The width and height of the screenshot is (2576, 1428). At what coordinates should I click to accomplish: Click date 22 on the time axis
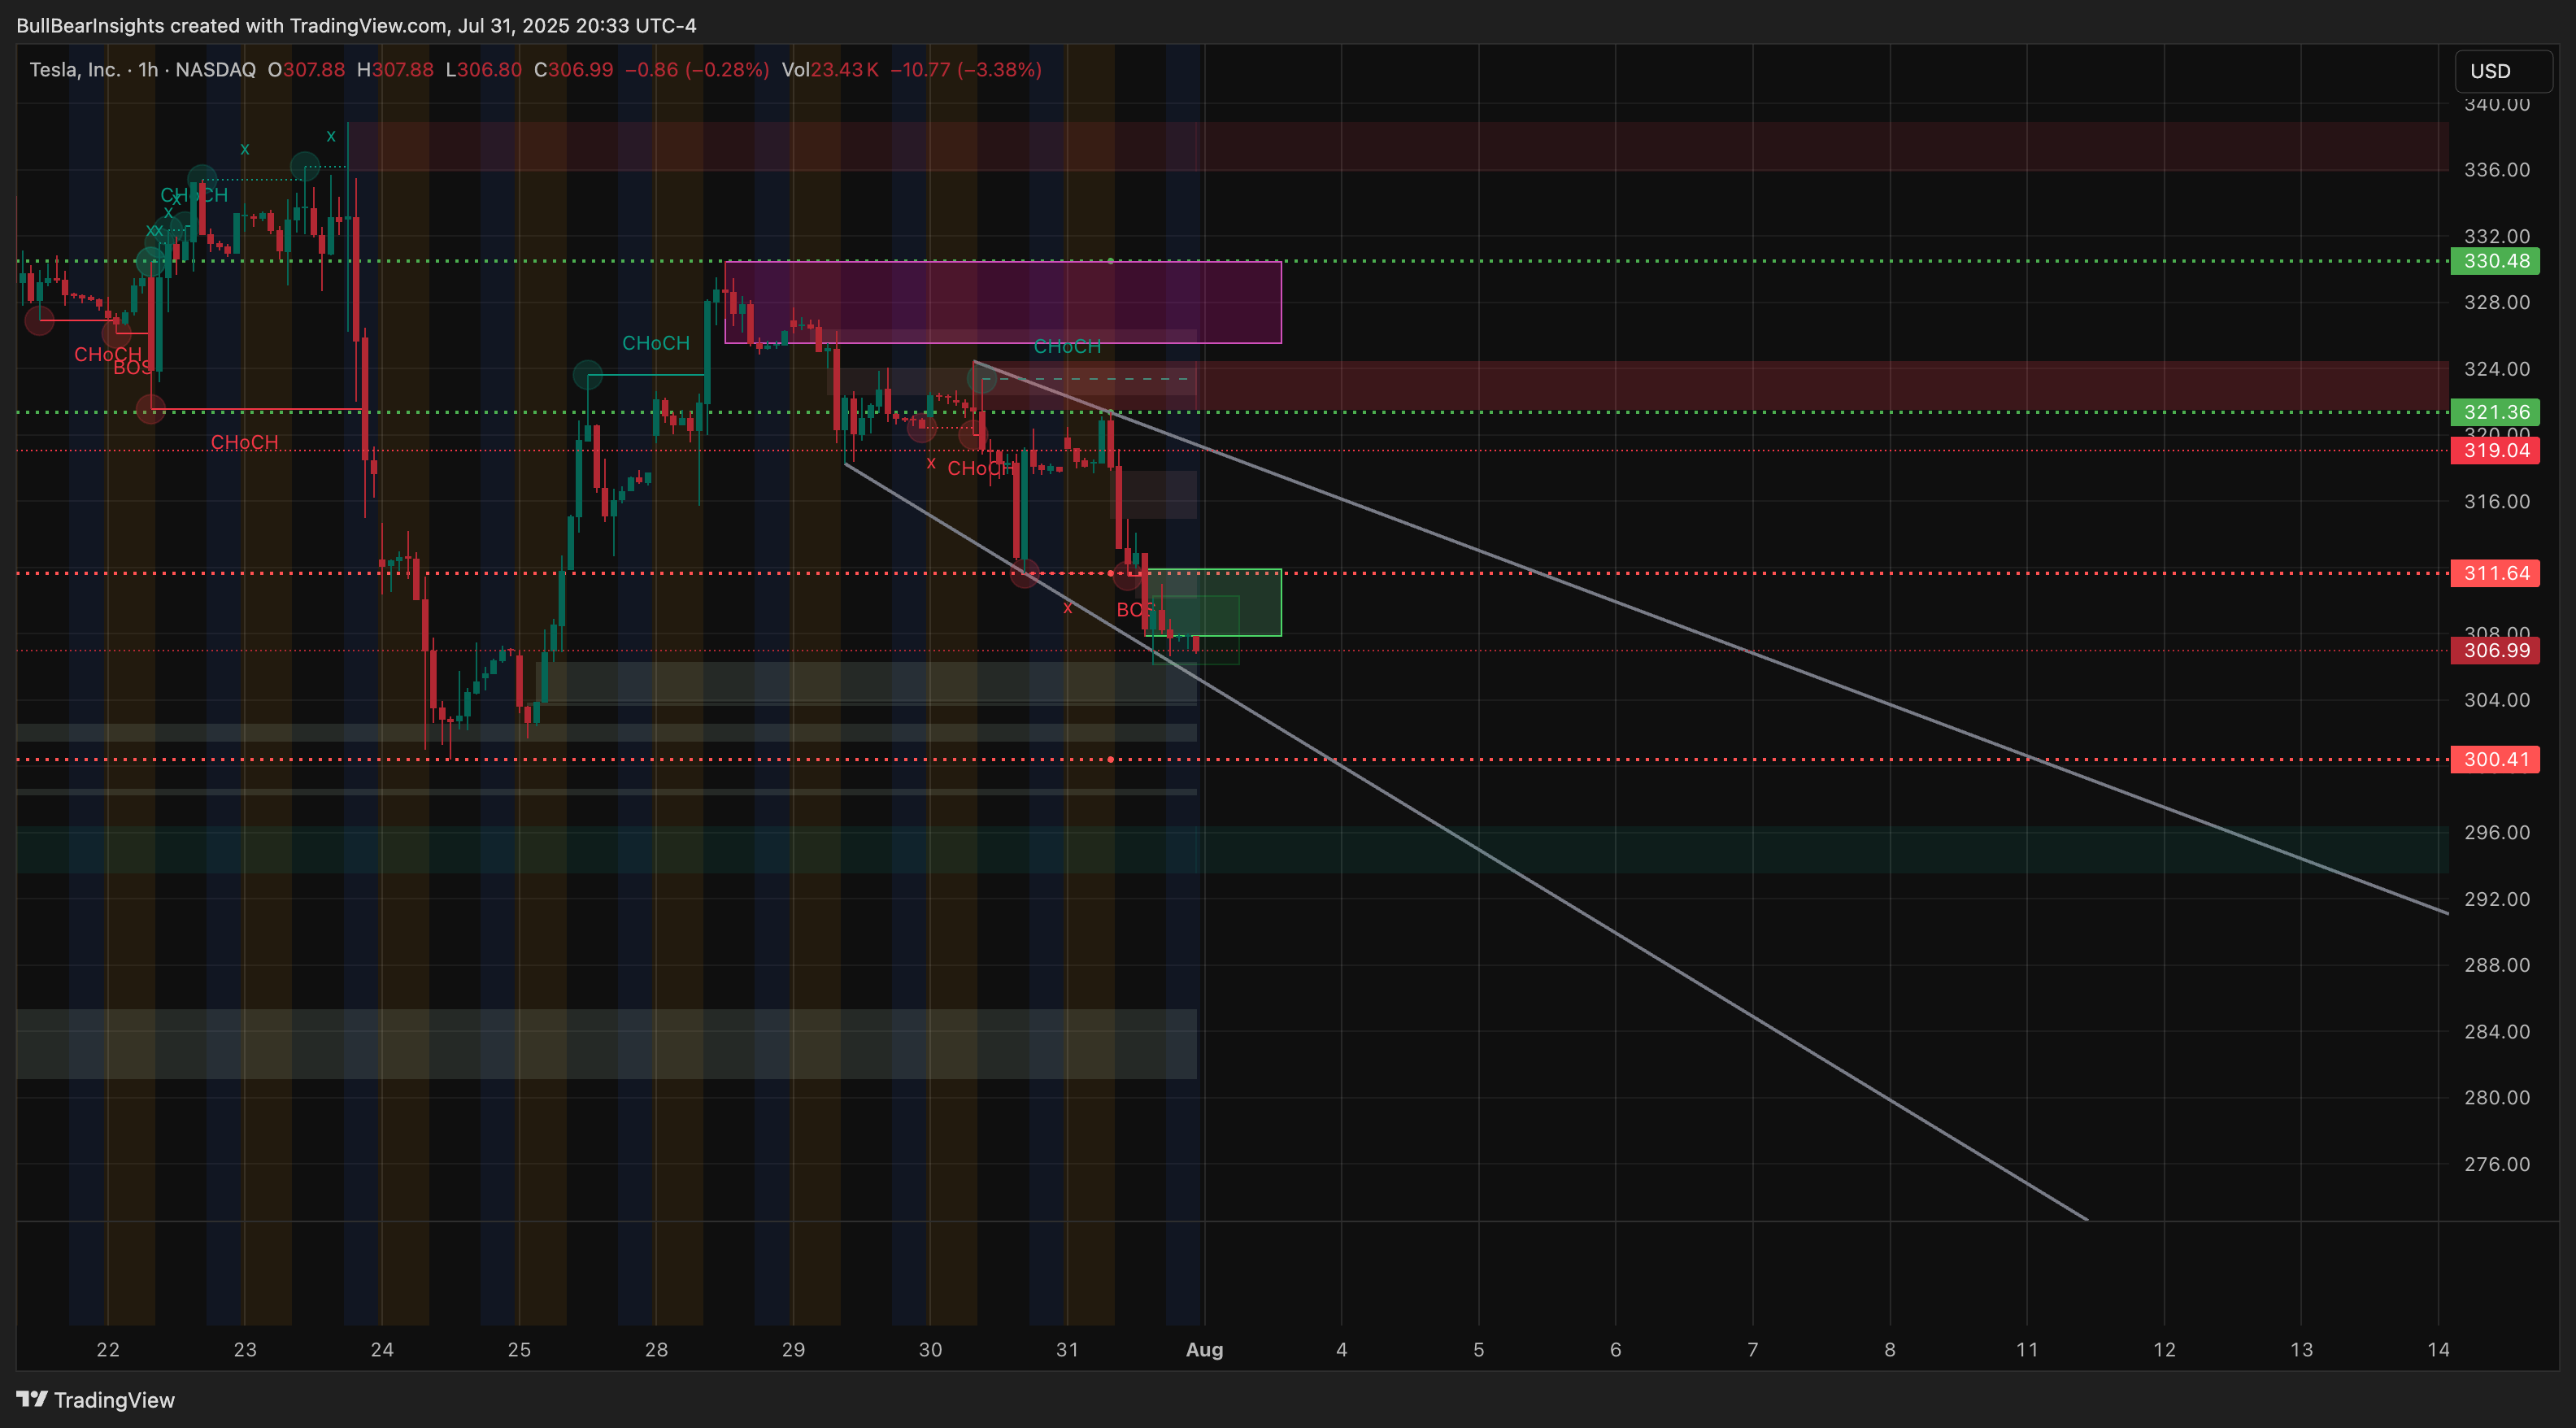pyautogui.click(x=108, y=1350)
